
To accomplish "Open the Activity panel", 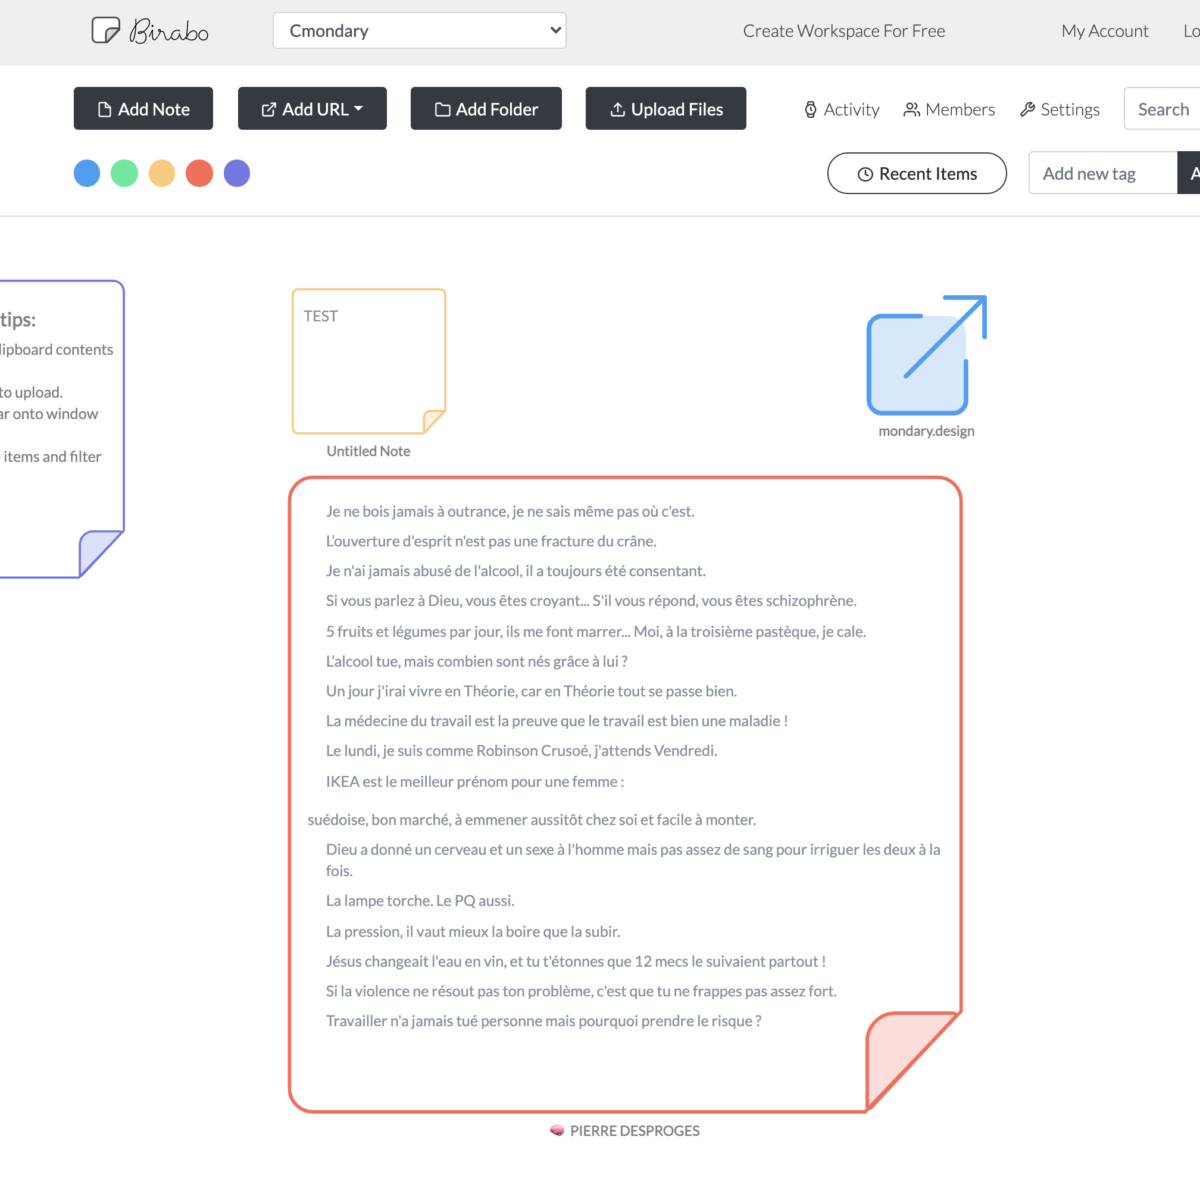I will (x=841, y=109).
